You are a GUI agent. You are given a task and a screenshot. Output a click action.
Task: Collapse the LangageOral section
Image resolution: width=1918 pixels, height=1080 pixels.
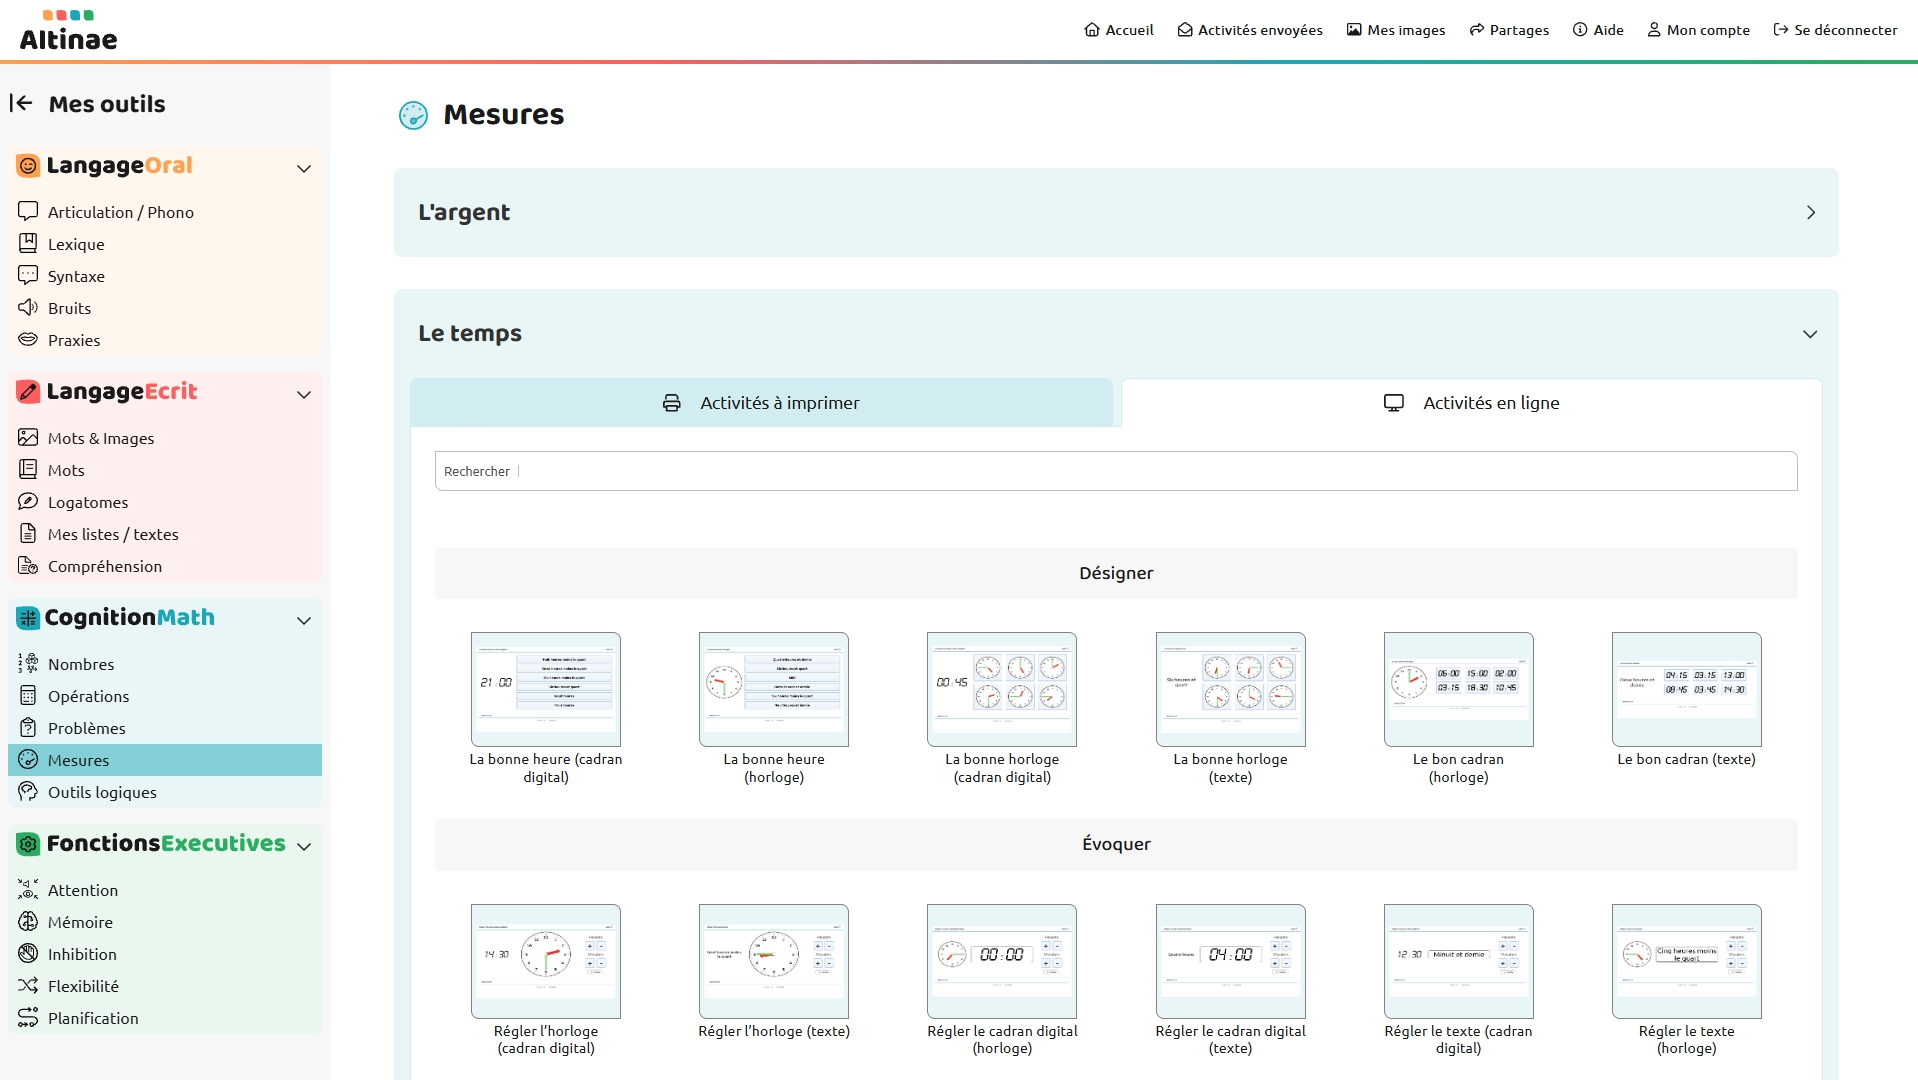pyautogui.click(x=304, y=168)
